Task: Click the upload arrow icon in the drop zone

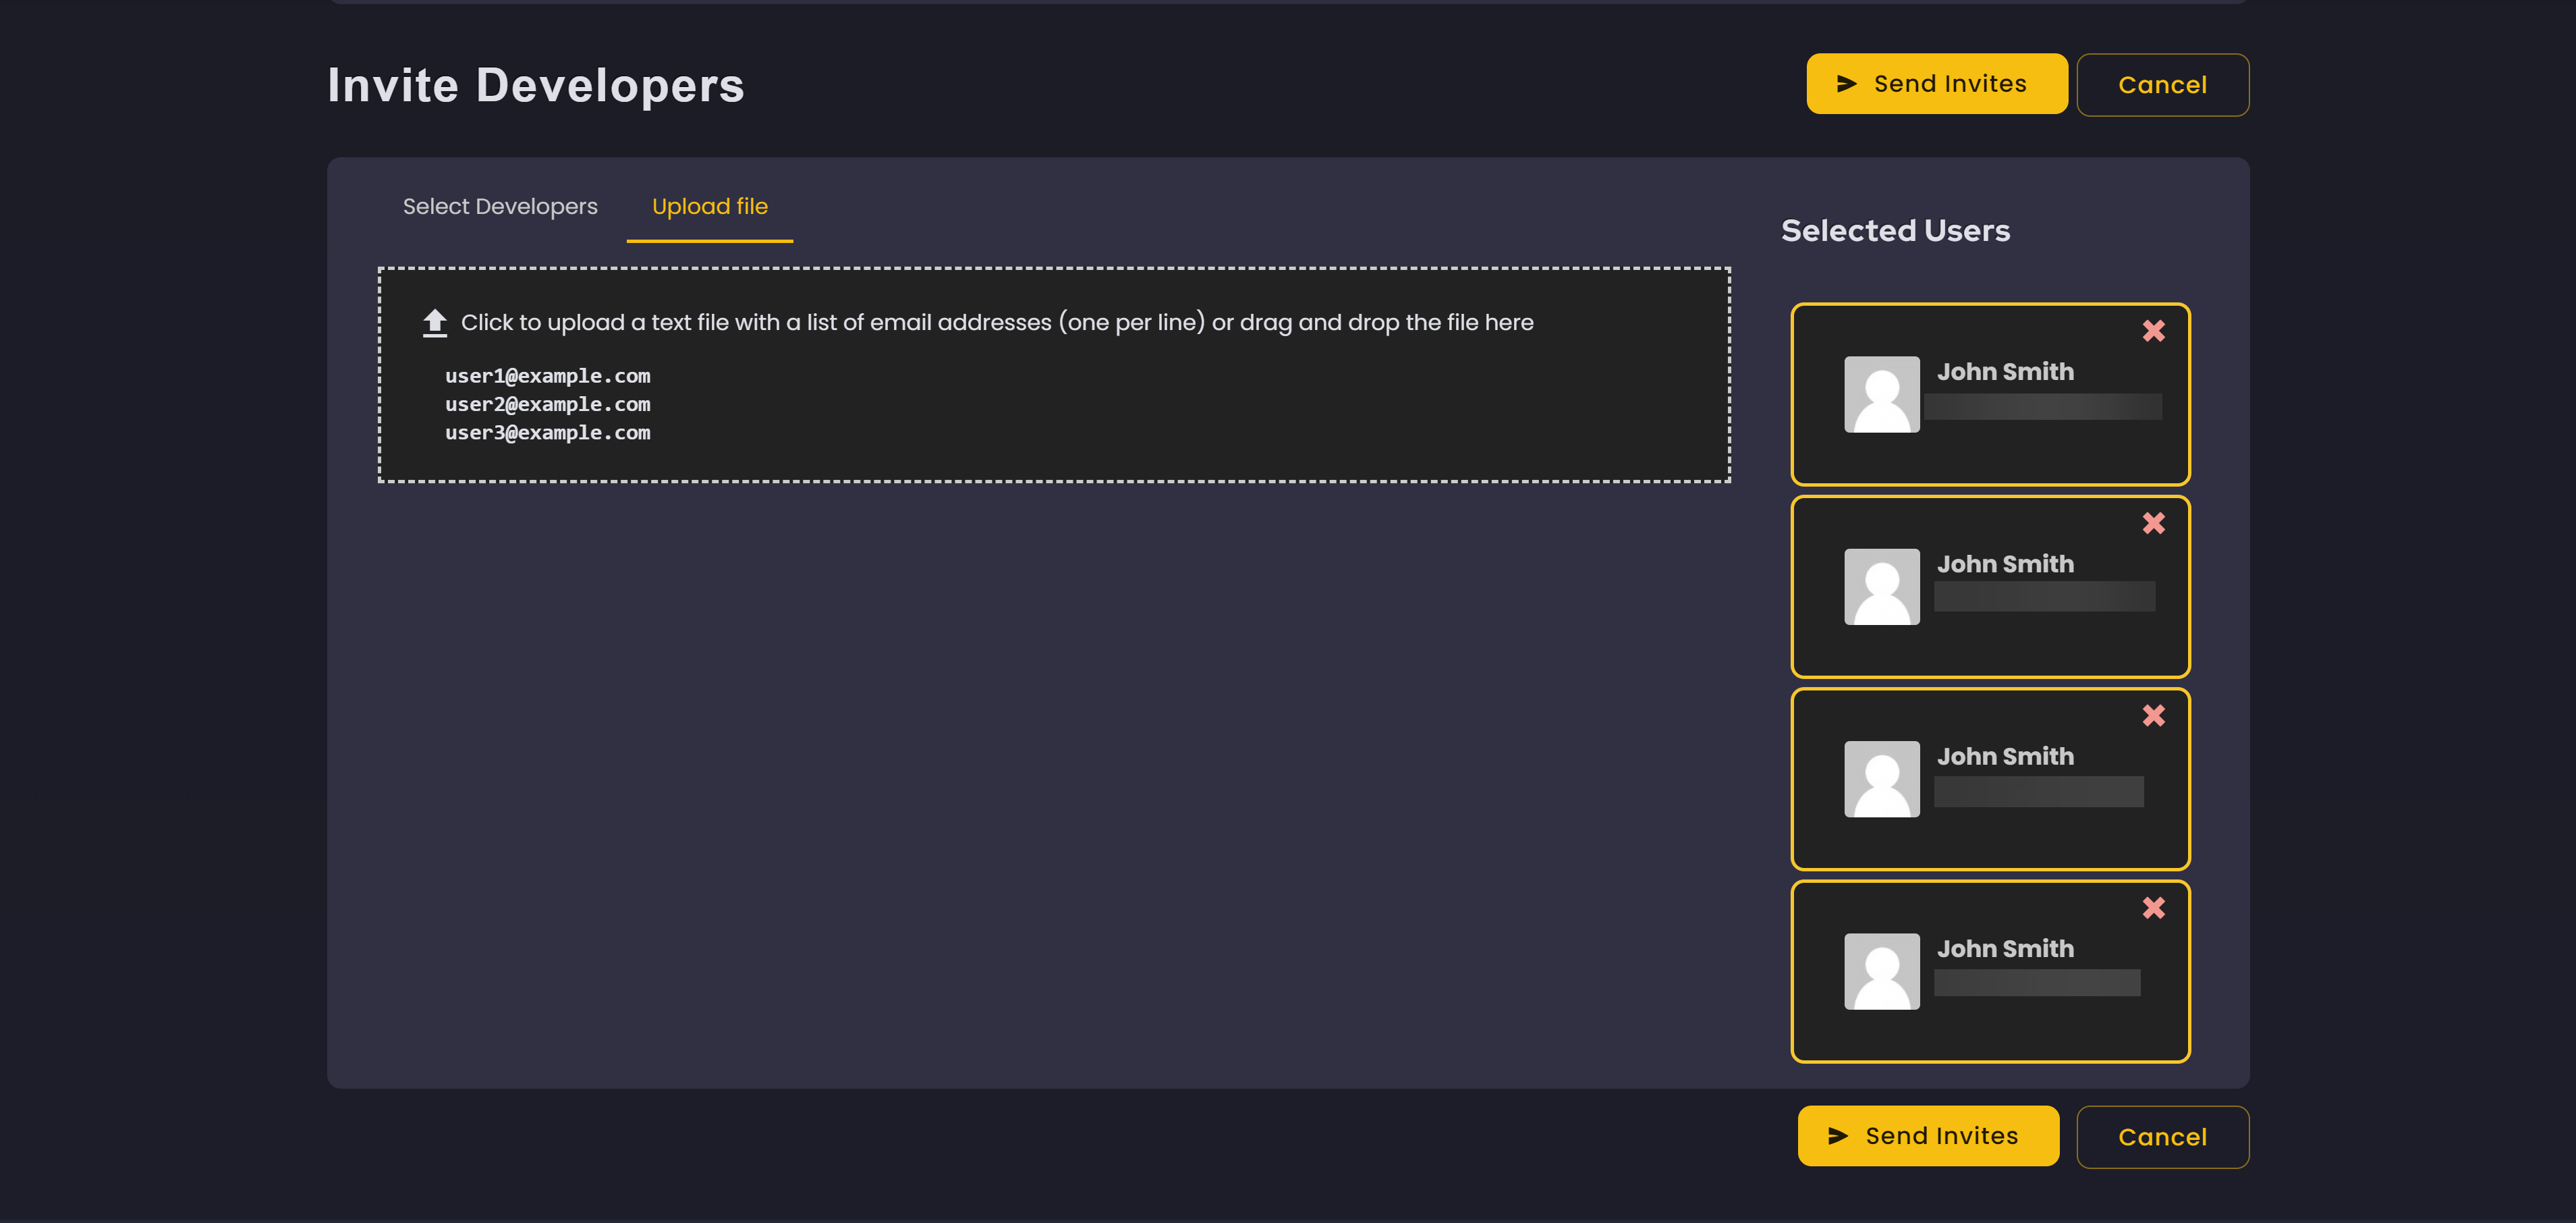Action: (434, 322)
